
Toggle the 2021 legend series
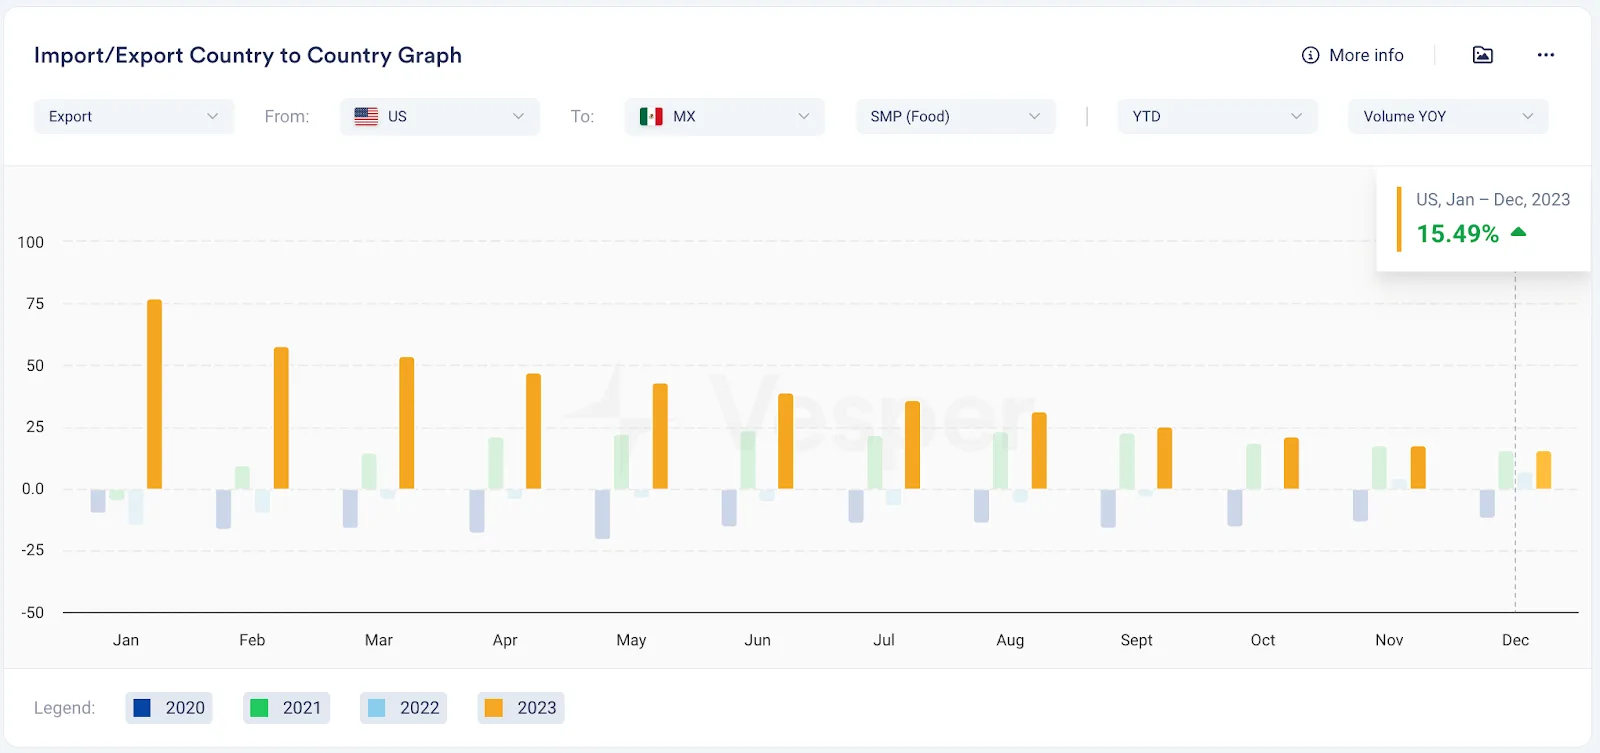(x=286, y=708)
